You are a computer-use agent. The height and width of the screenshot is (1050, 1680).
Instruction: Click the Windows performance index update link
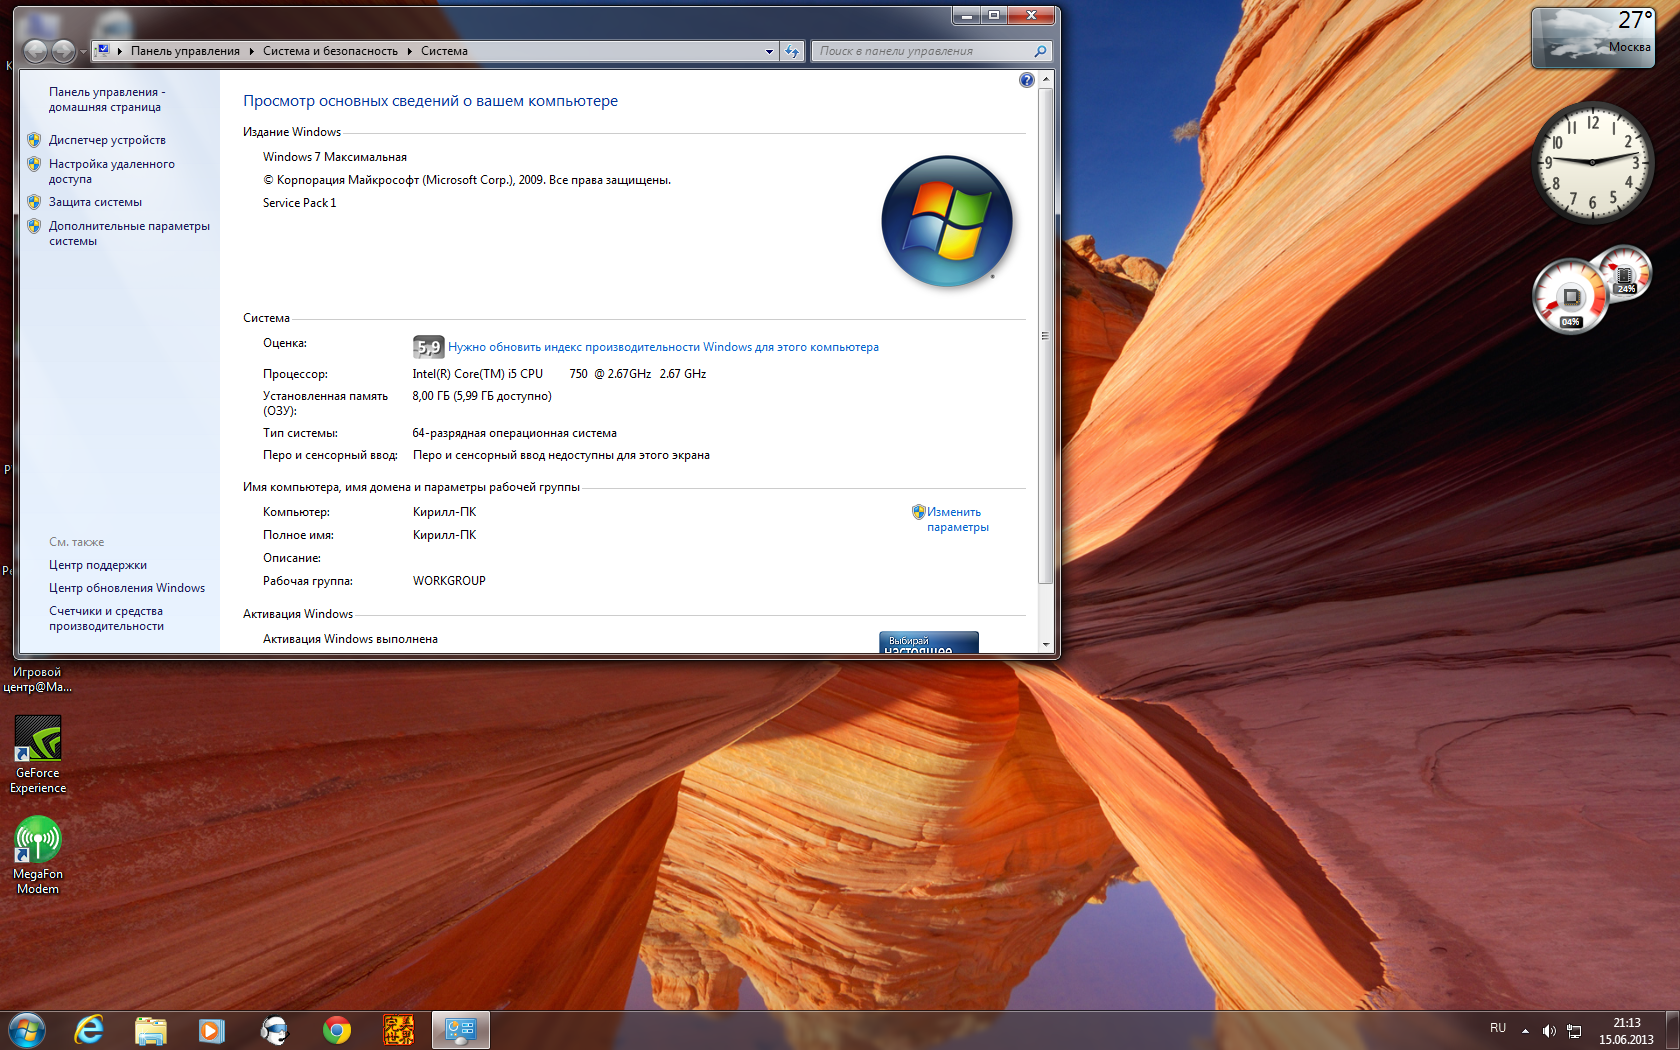point(663,347)
